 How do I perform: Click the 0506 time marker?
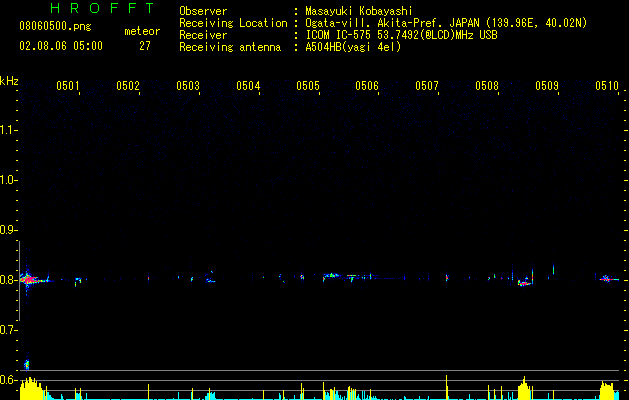[x=367, y=85]
